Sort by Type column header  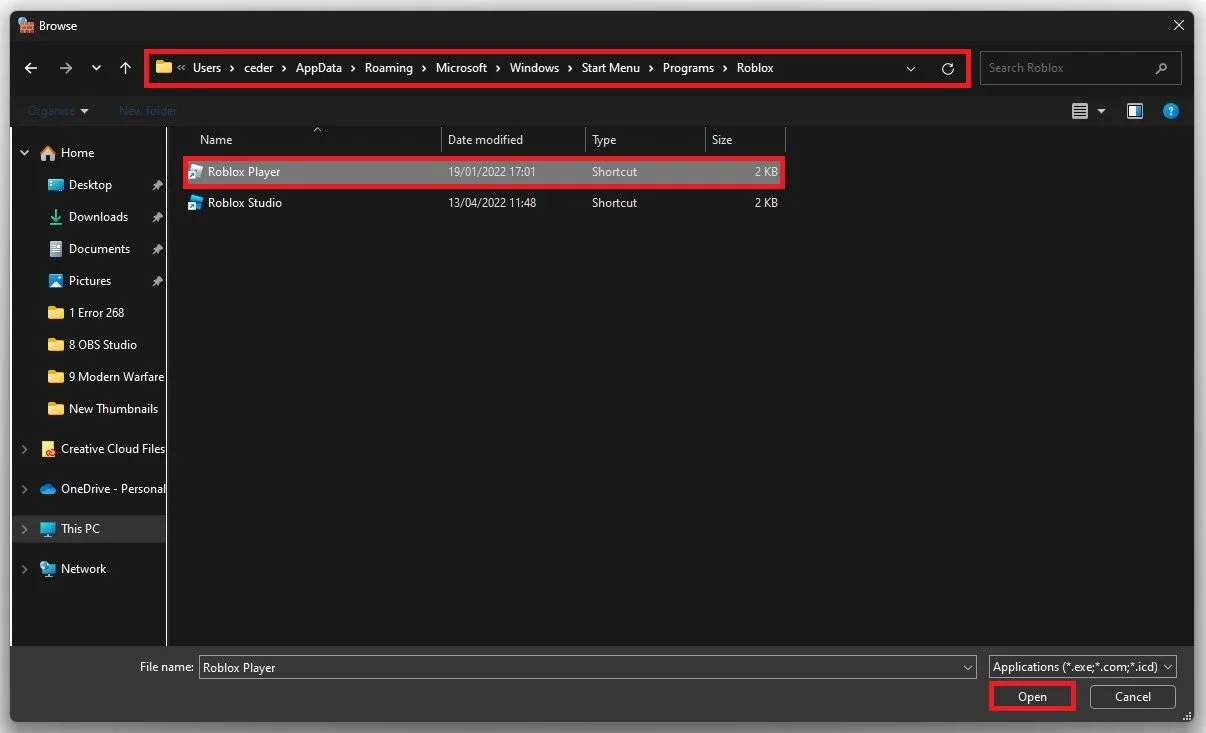click(604, 140)
